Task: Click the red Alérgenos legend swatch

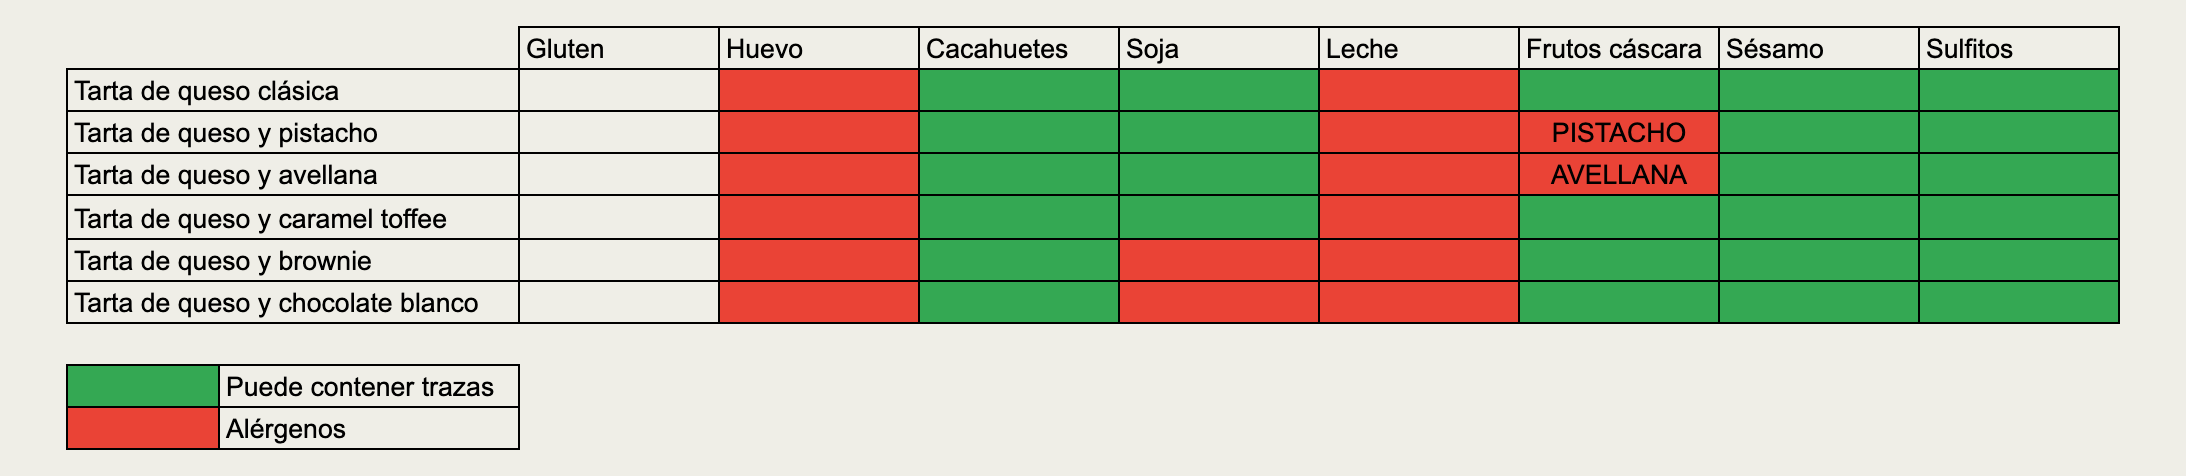Action: pos(143,428)
